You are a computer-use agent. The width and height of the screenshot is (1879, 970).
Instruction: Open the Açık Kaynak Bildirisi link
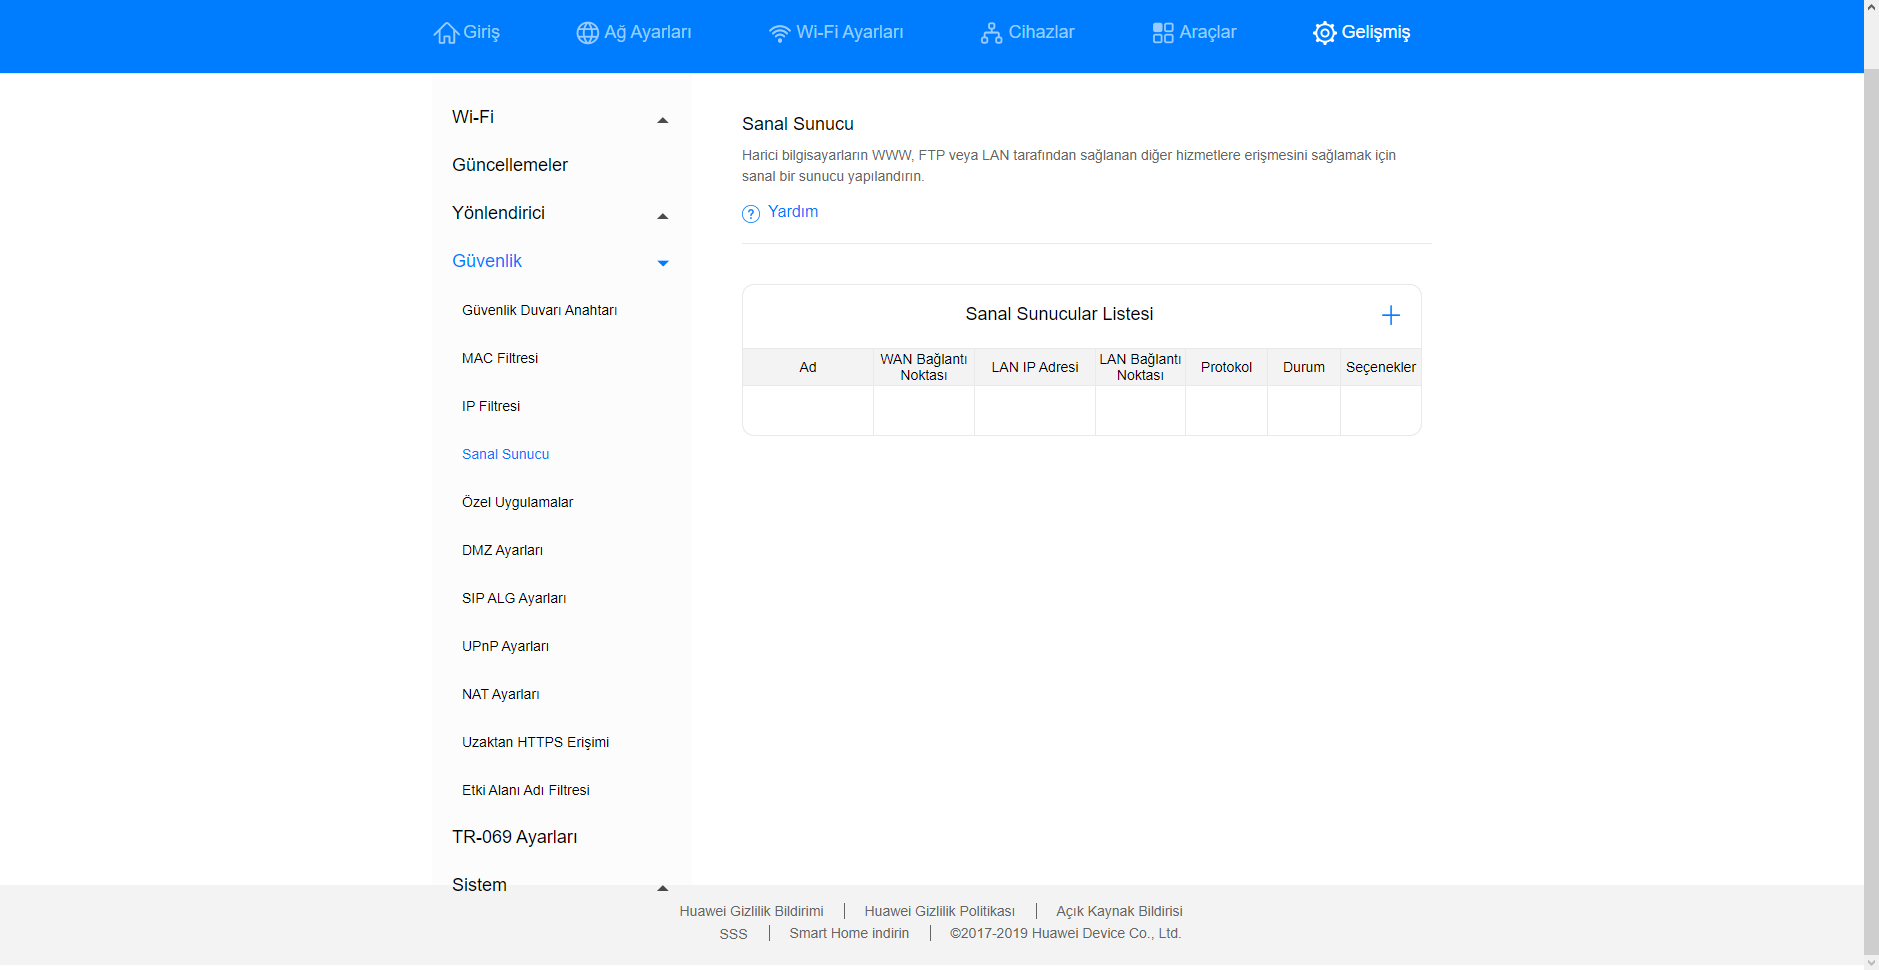(1119, 911)
